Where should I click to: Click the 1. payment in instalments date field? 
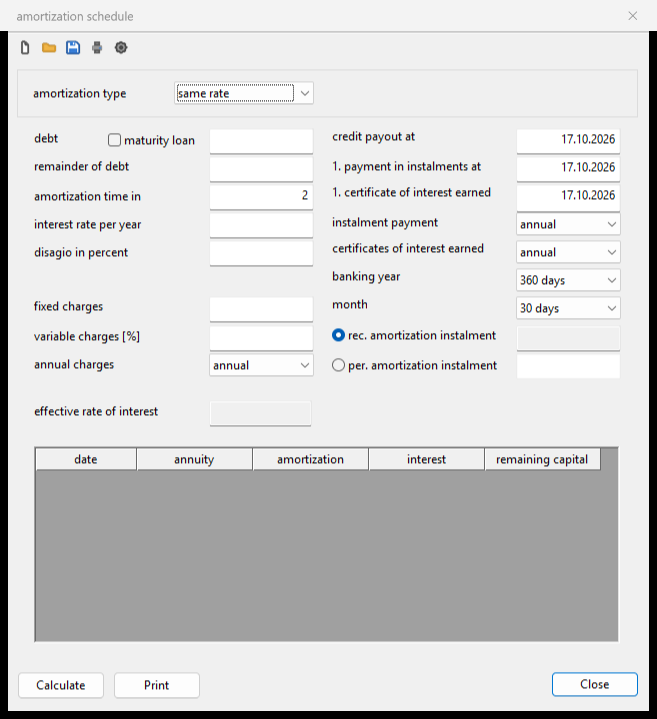(x=568, y=169)
